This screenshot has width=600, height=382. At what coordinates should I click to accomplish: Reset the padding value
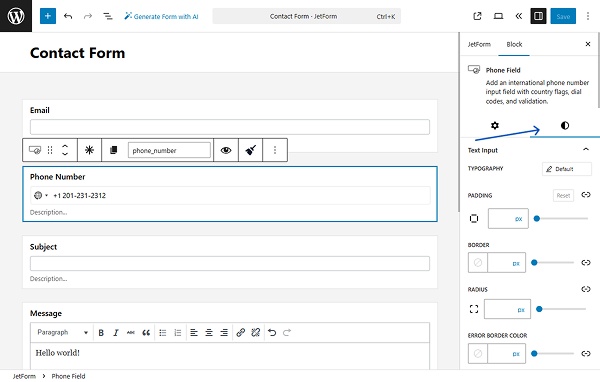(x=563, y=196)
